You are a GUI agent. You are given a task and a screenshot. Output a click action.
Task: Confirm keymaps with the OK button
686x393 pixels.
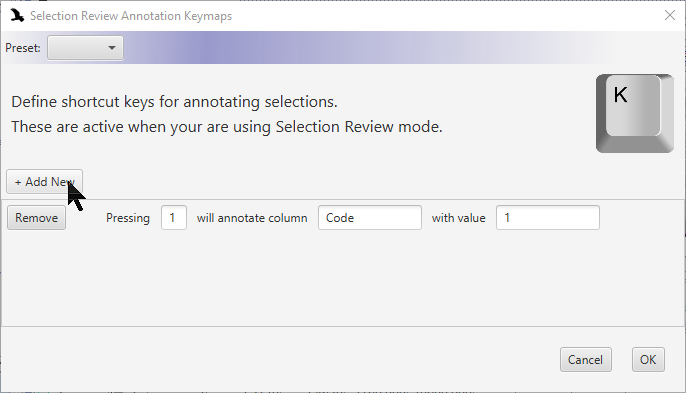click(648, 360)
